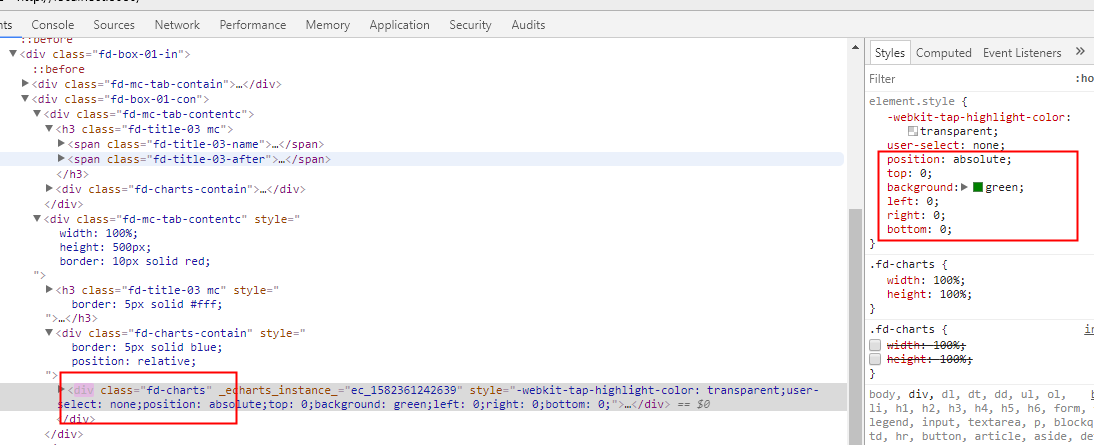1094x445 pixels.
Task: Toggle the struck-through height: 100% checkbox
Action: pos(875,359)
